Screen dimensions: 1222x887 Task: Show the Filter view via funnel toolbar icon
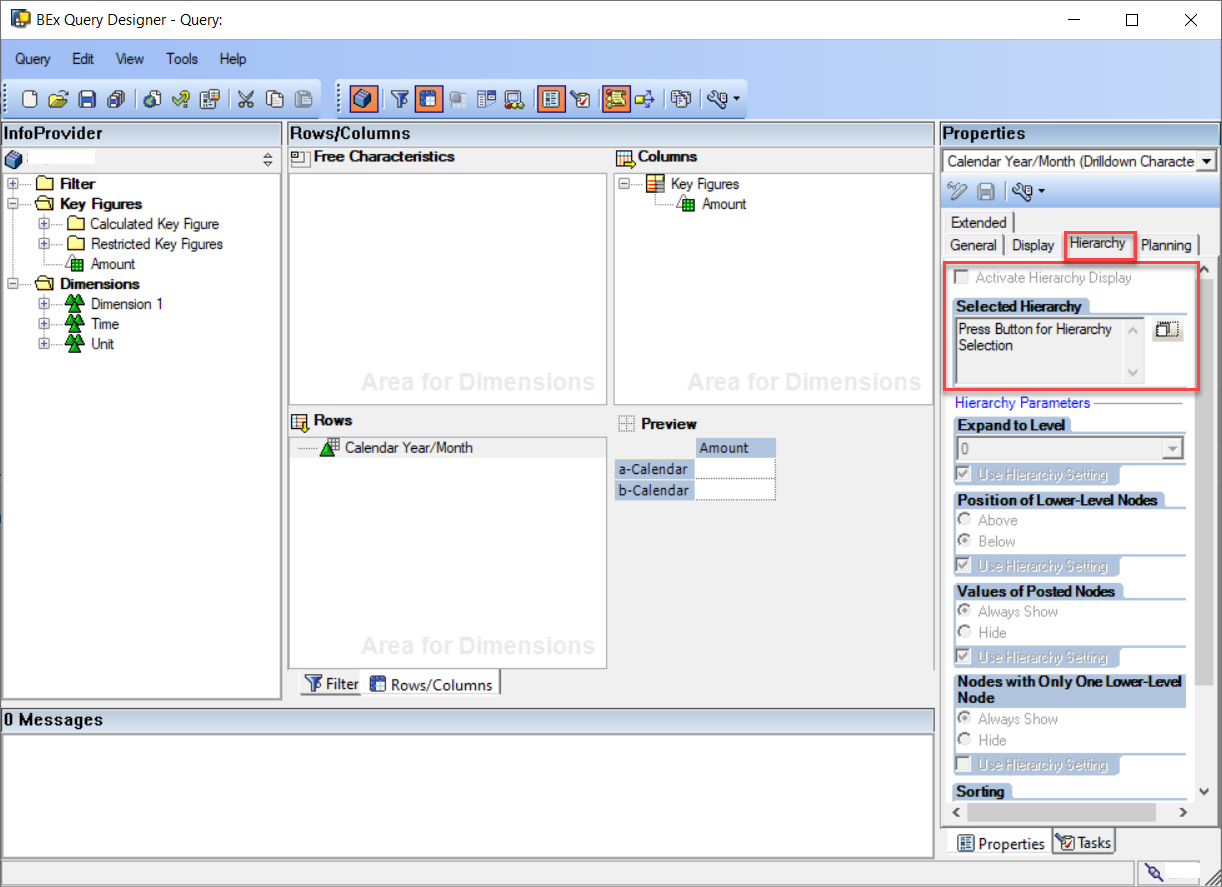pos(400,99)
